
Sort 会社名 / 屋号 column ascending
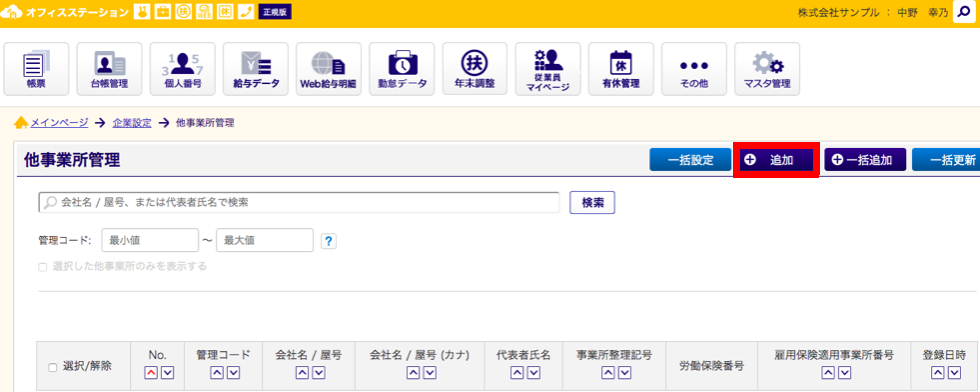click(302, 373)
